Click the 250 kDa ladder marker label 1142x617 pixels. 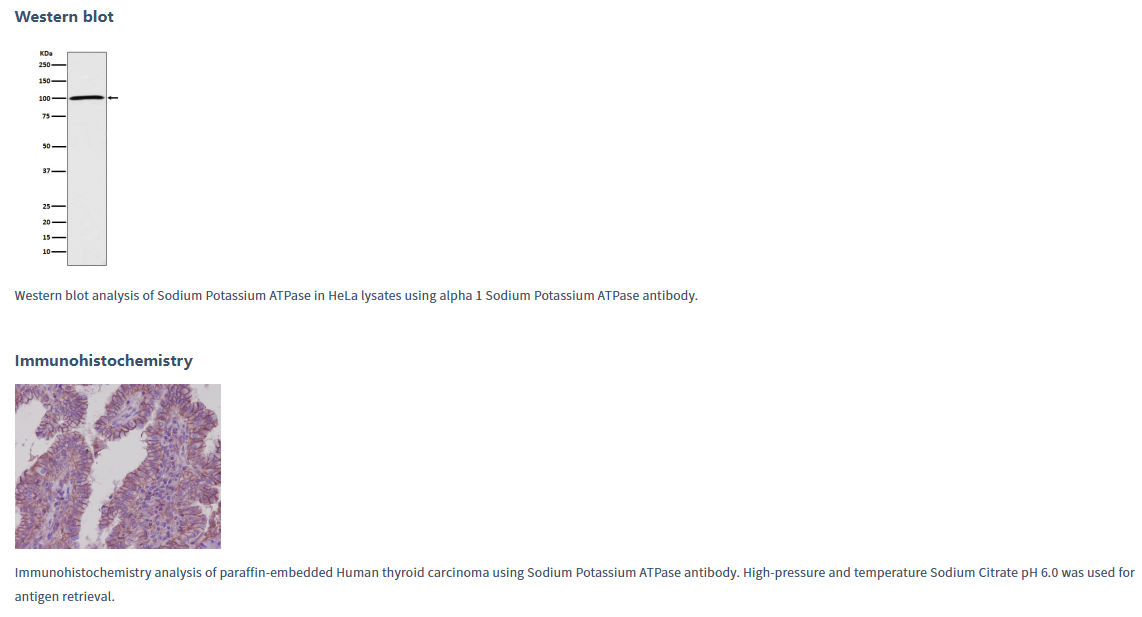pyautogui.click(x=44, y=65)
